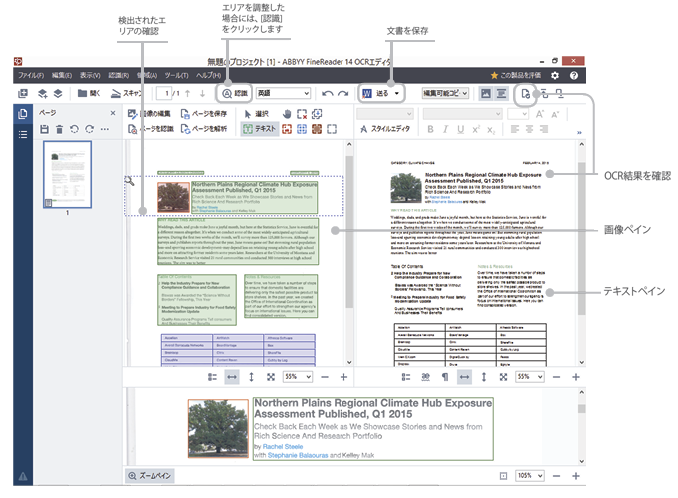Open the settings gear icon
678x498 pixels.
coord(554,75)
